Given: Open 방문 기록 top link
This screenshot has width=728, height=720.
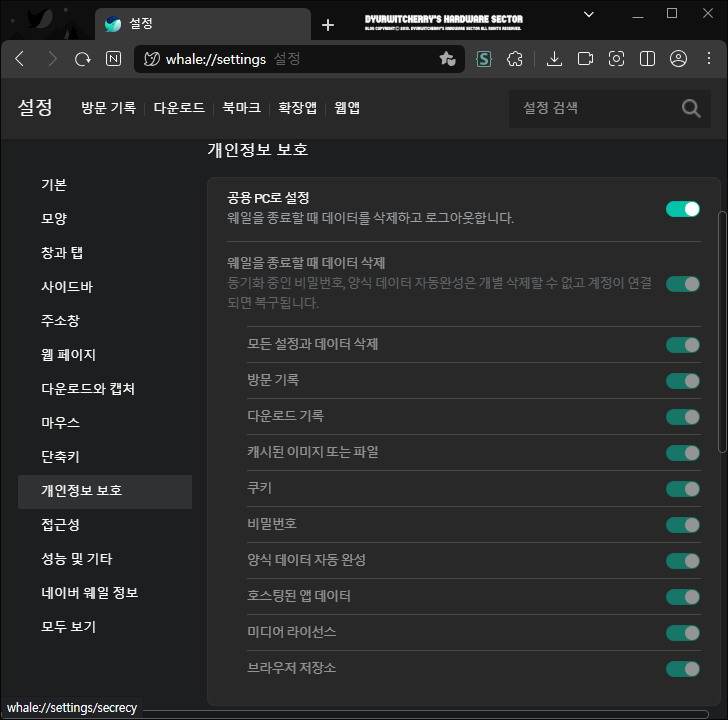Looking at the screenshot, I should (x=109, y=108).
